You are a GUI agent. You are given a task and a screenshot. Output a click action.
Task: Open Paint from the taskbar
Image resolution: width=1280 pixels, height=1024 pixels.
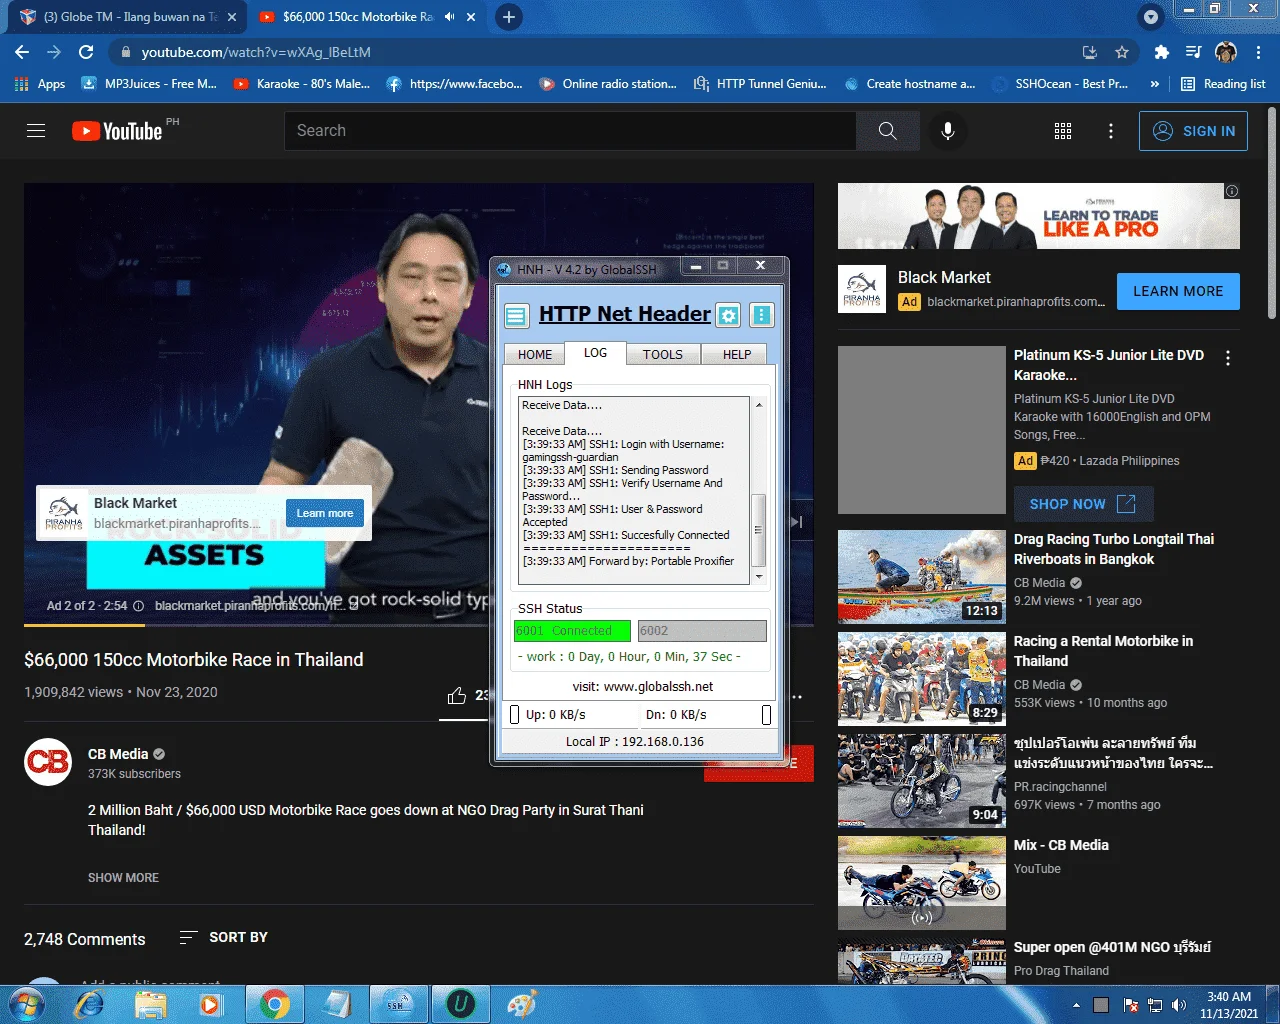click(x=521, y=1004)
